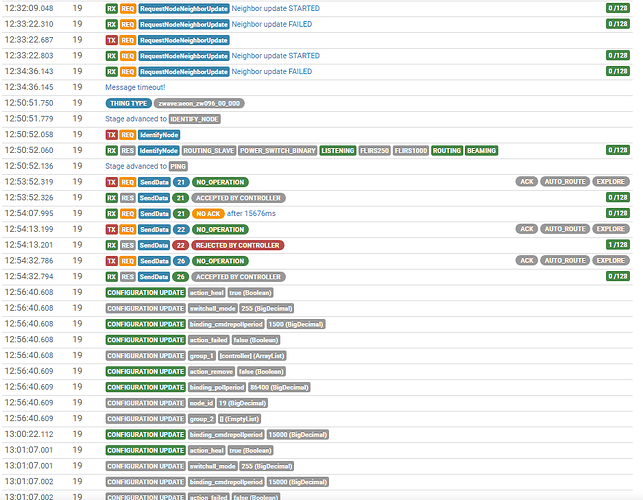Click the zwave:aeon_zw096_00_000 thing type value
Viewport: 643px width, 500px height.
(199, 103)
